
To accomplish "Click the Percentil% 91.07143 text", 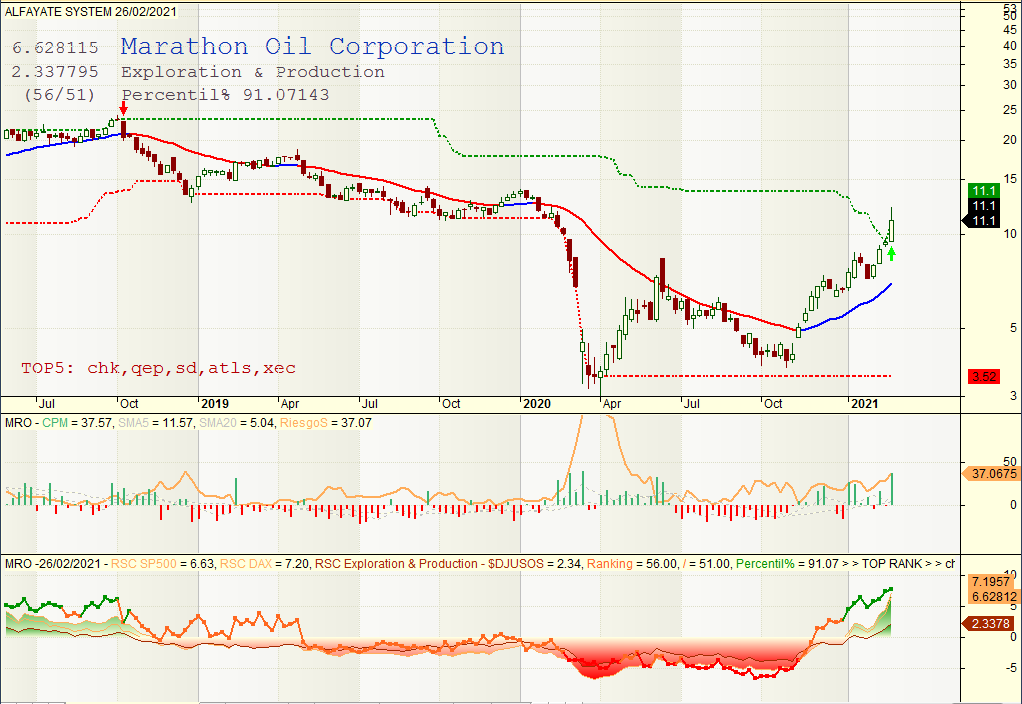I will click(x=226, y=95).
